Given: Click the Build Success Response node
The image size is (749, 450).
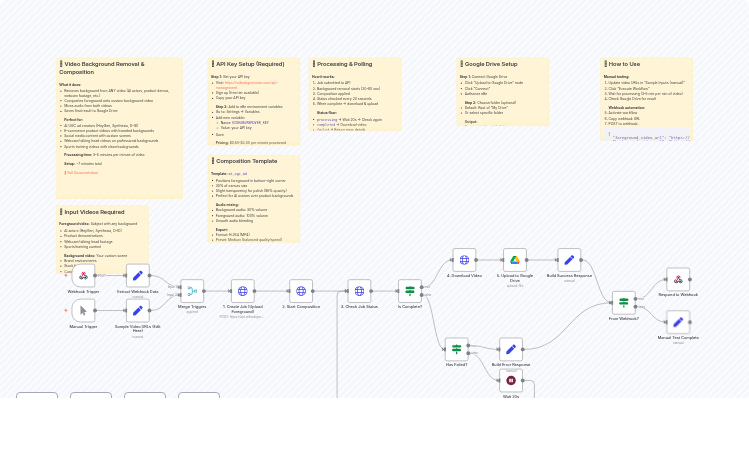Looking at the screenshot, I should coord(569,260).
